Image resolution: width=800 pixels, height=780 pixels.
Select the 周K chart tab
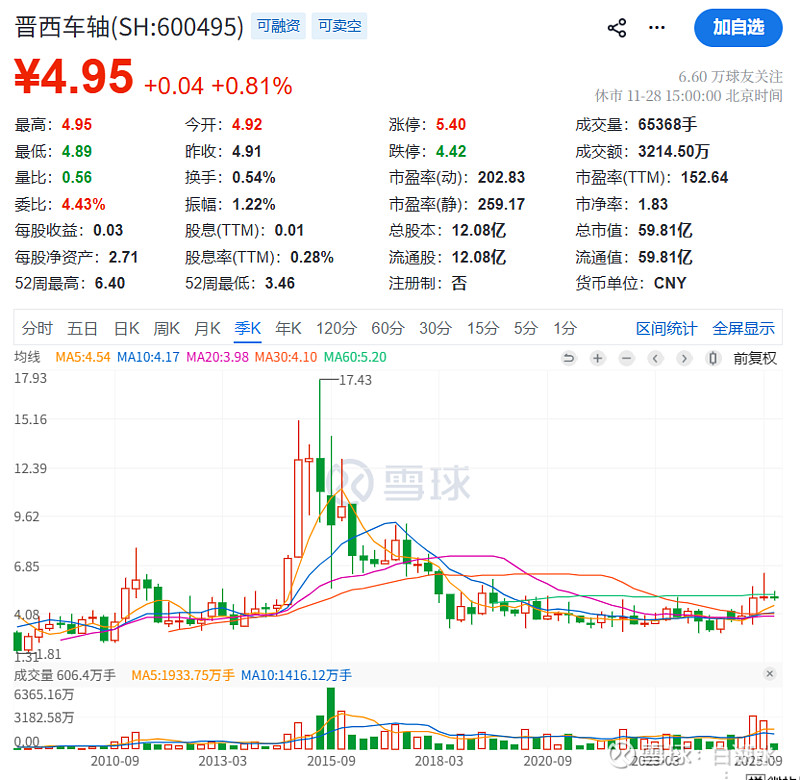(166, 328)
